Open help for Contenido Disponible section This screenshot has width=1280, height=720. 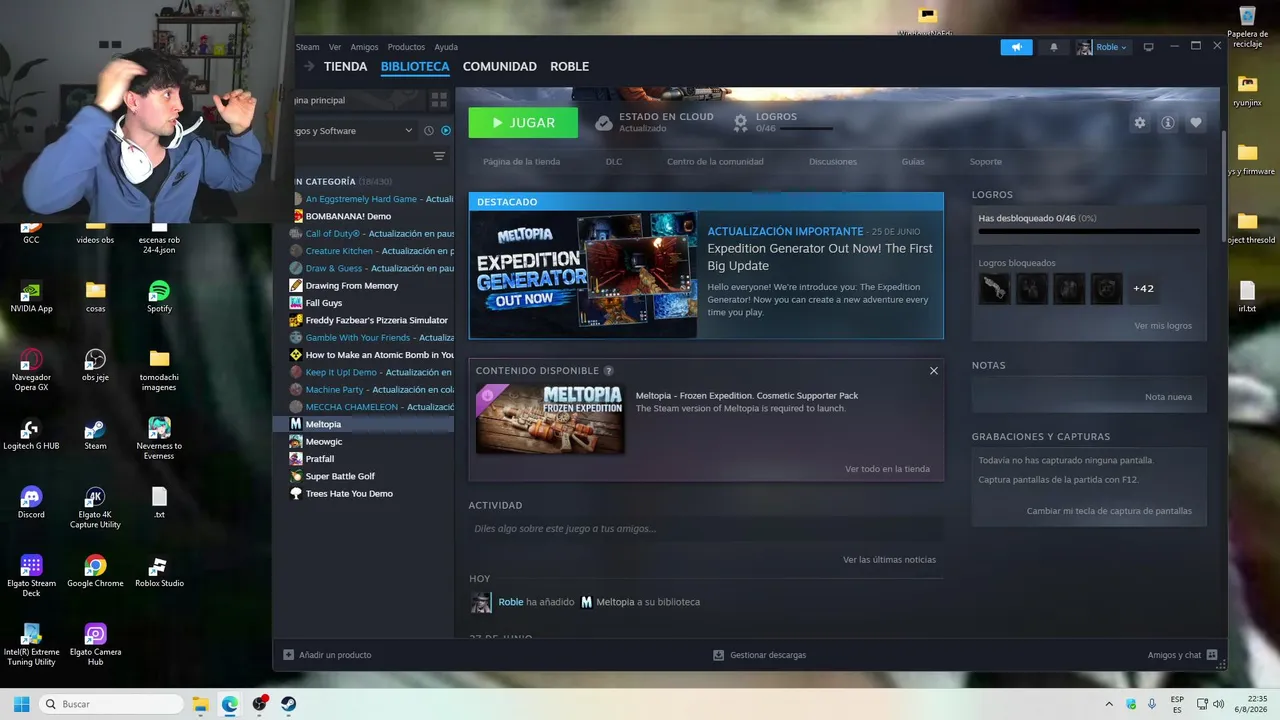pos(608,371)
